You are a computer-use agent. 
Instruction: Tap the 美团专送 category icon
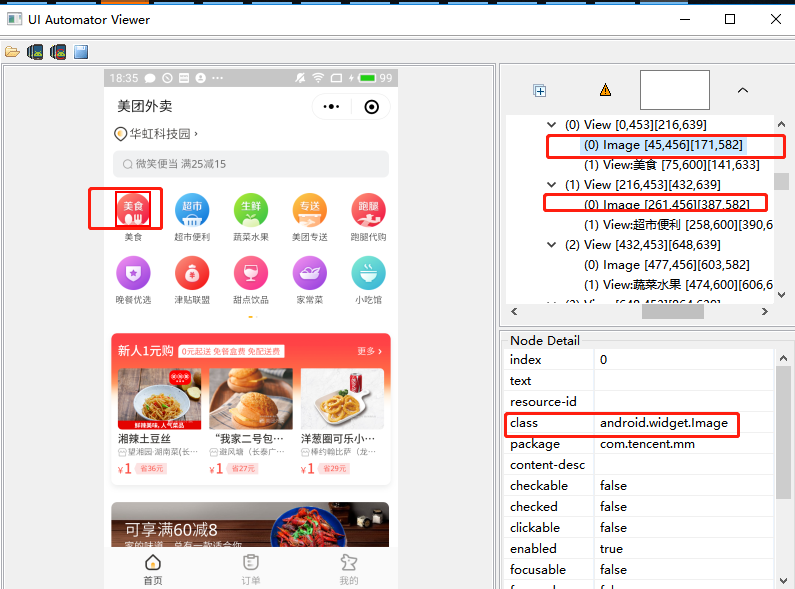pos(310,209)
